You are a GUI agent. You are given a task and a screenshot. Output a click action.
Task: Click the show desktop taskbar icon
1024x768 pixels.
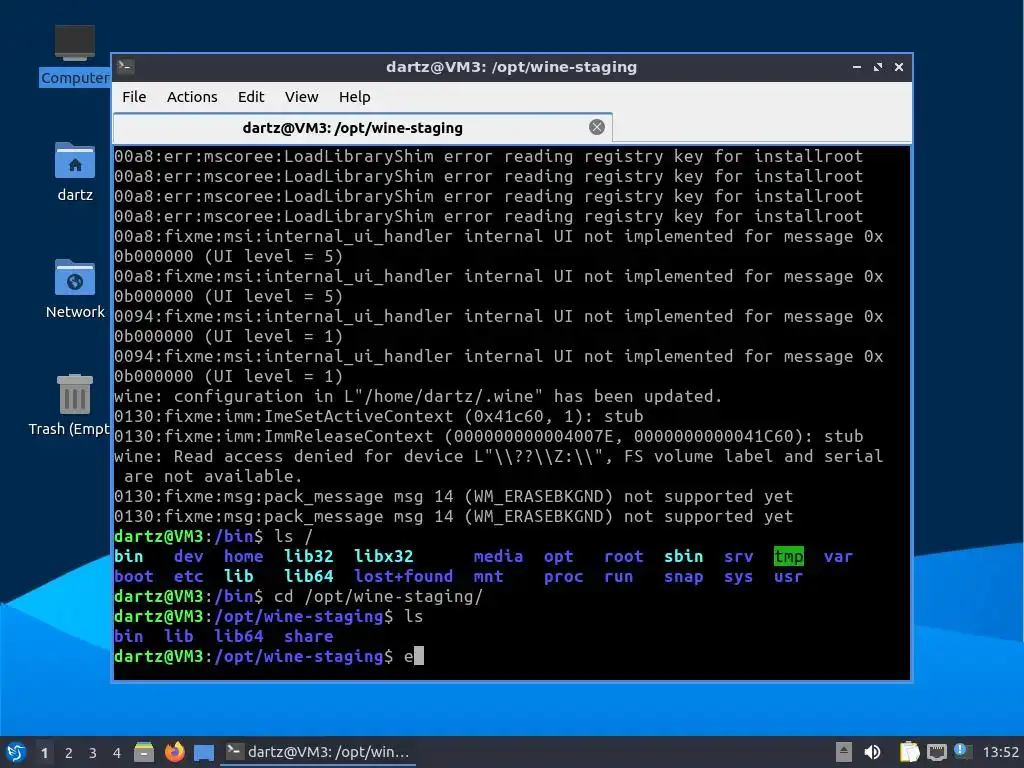(204, 753)
